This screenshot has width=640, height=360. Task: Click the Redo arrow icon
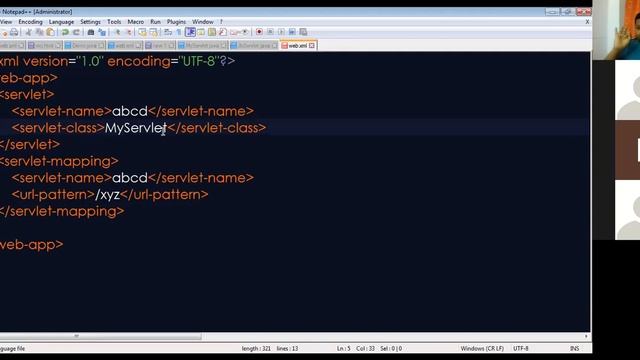coord(76,32)
